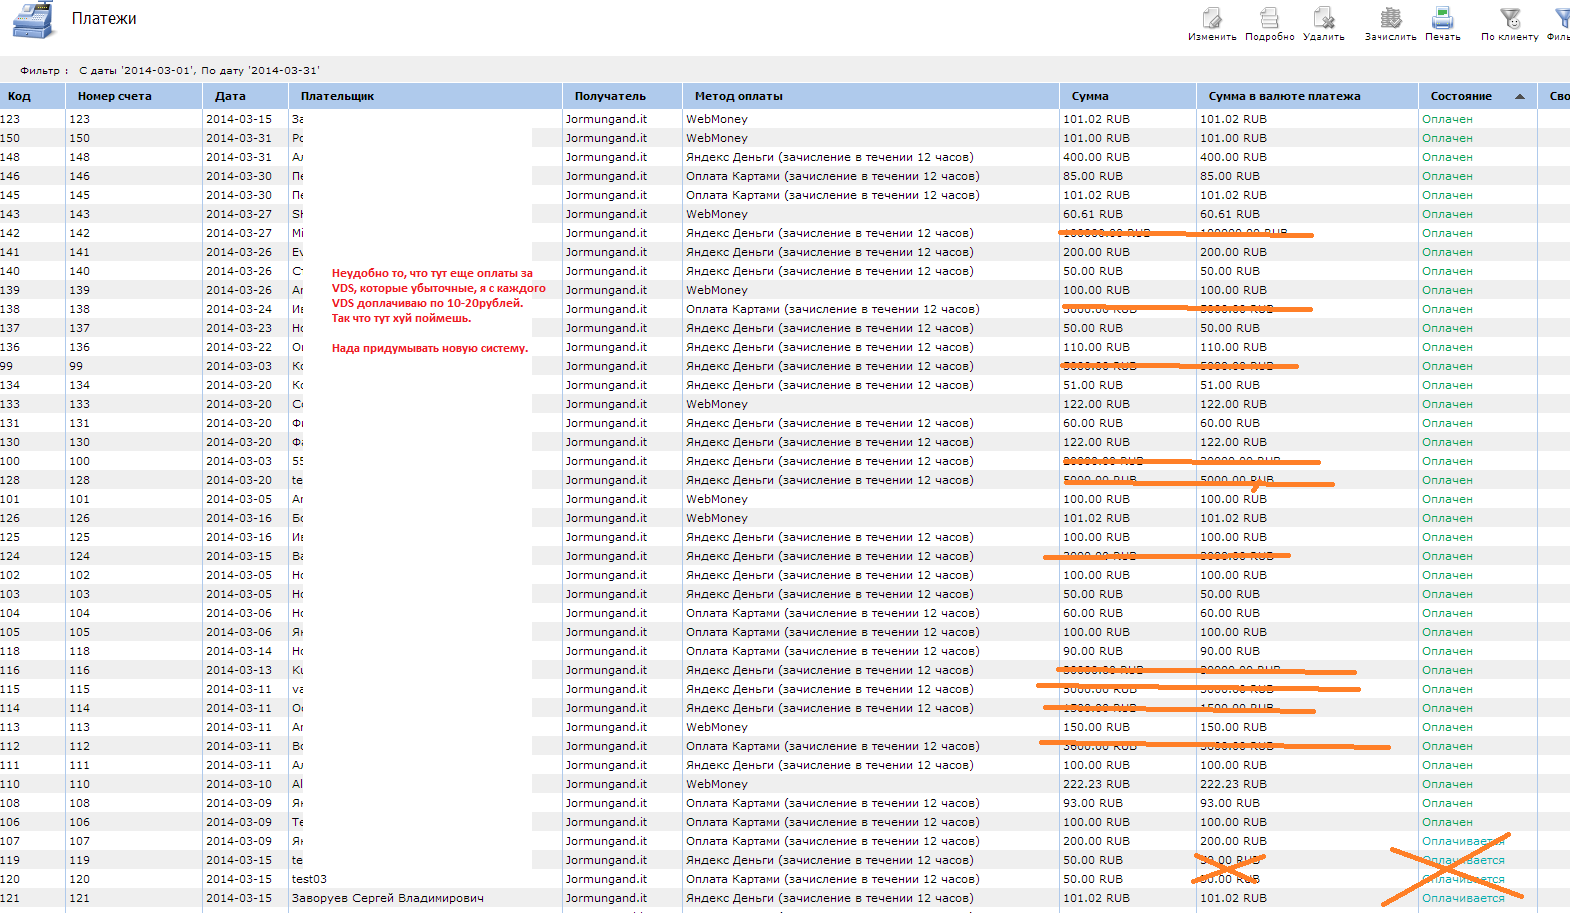Open Подробно details view icon
This screenshot has width=1570, height=913.
tap(1269, 19)
